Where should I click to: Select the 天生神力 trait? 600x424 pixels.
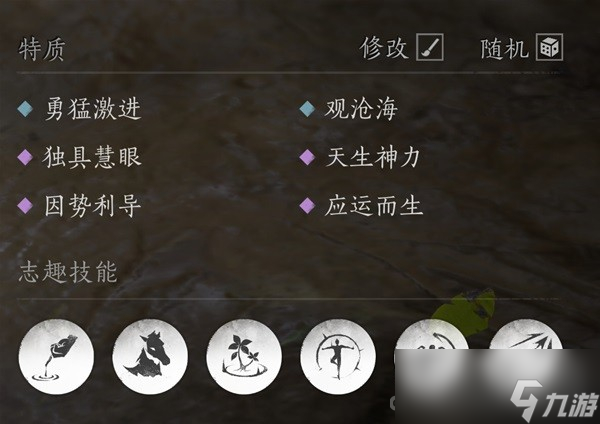(373, 157)
